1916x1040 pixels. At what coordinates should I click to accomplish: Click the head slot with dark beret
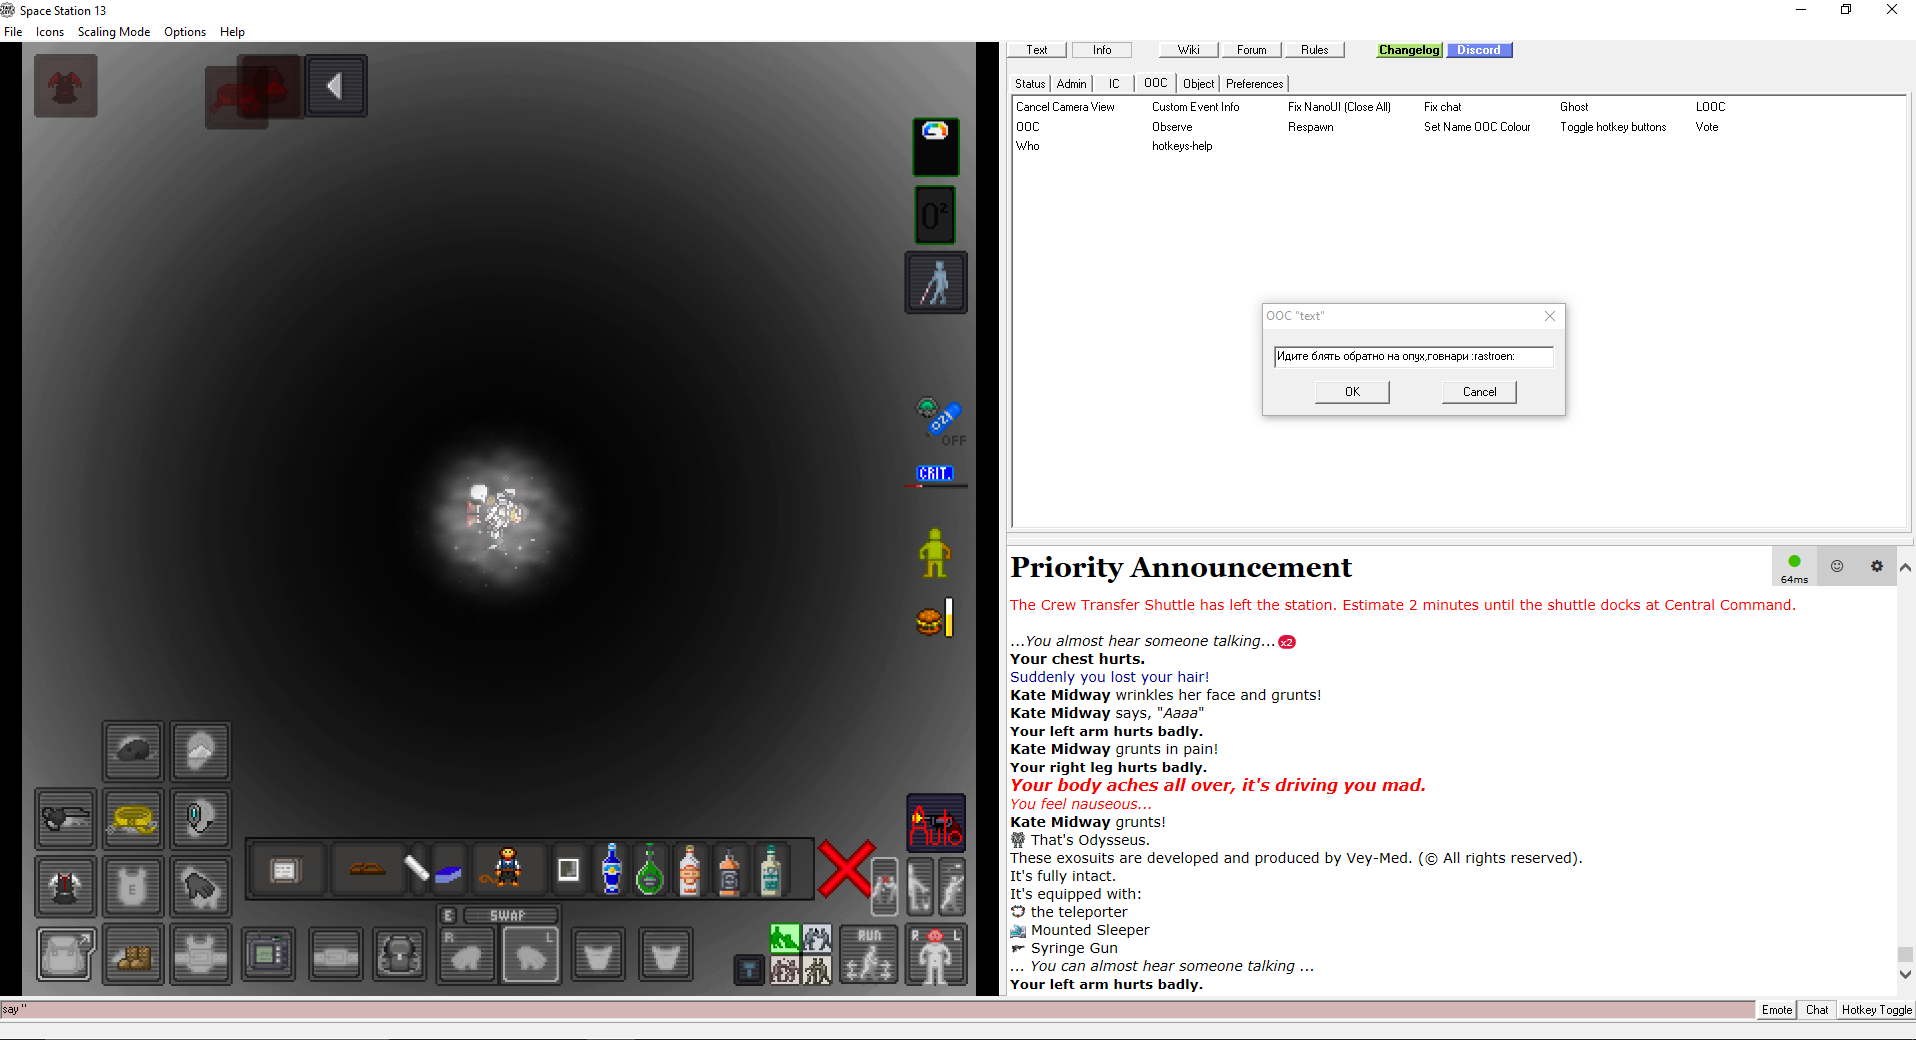click(x=133, y=751)
